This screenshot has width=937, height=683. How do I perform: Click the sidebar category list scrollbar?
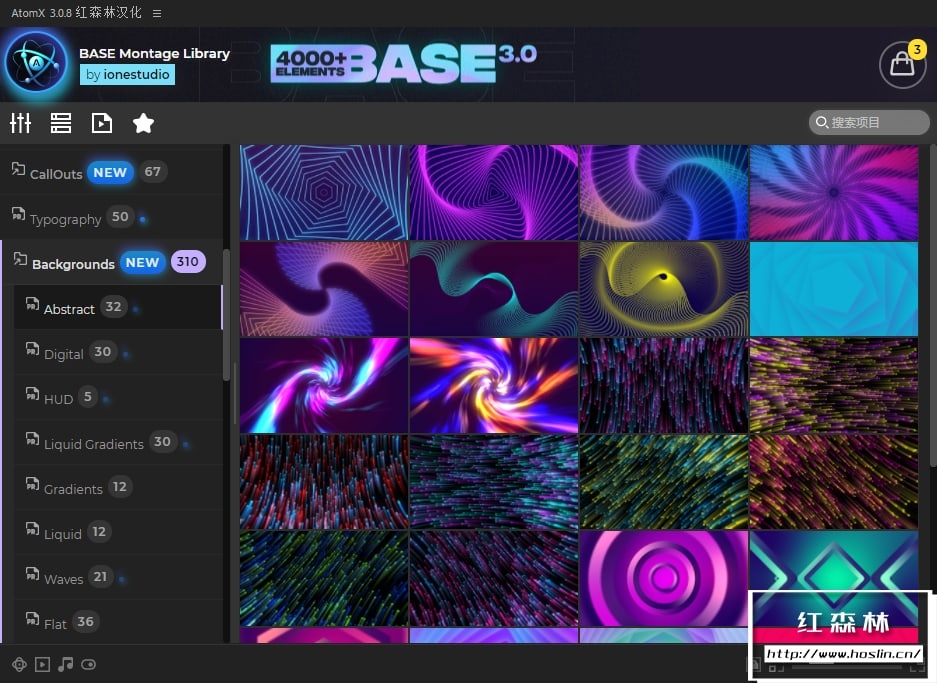(226, 314)
